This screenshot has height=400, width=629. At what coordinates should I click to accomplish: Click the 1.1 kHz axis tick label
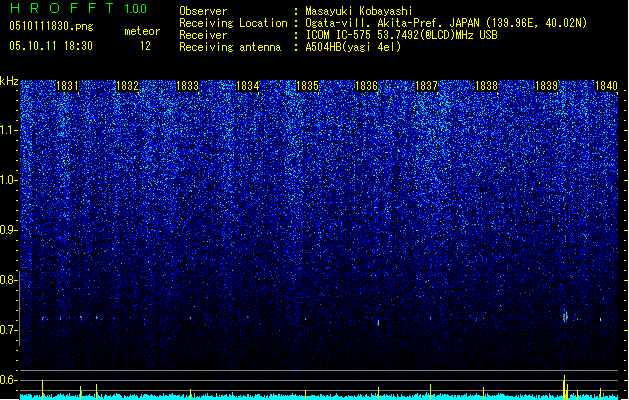pyautogui.click(x=9, y=130)
